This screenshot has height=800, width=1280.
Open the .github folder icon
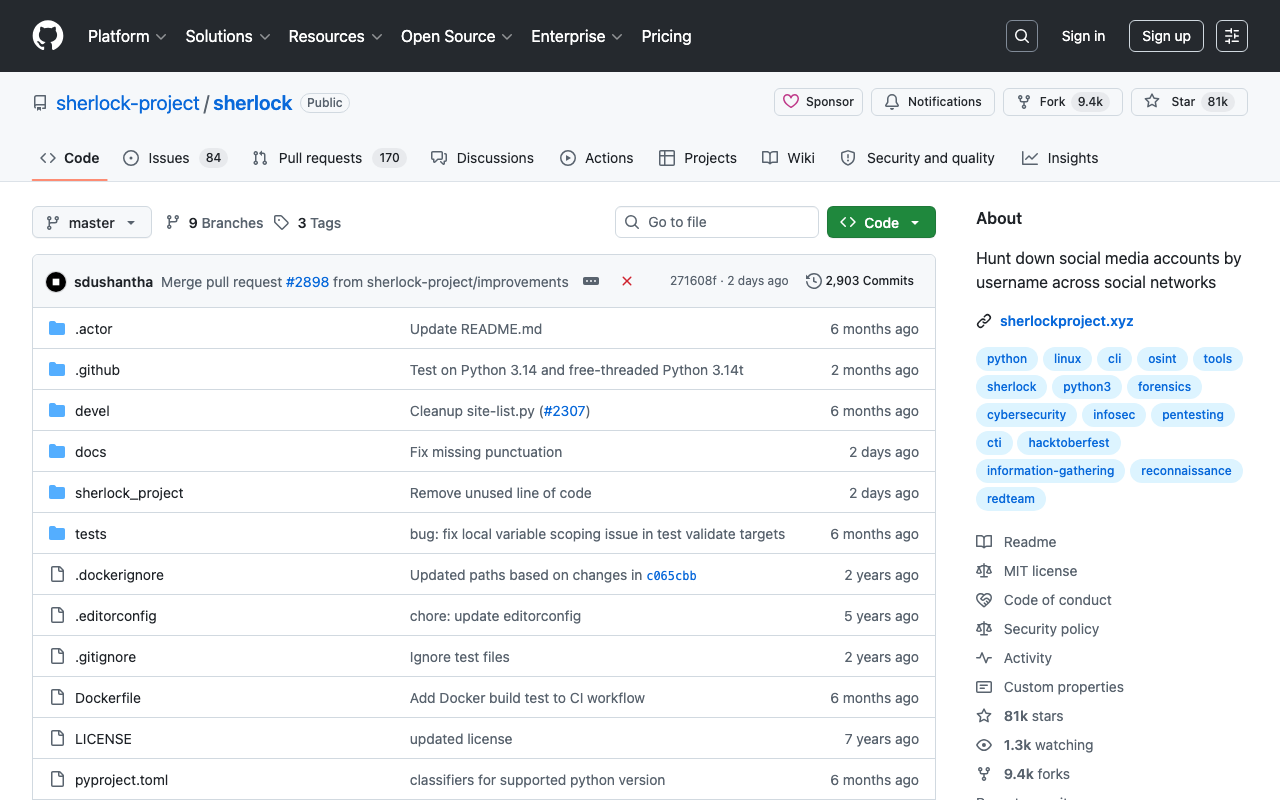pyautogui.click(x=57, y=370)
